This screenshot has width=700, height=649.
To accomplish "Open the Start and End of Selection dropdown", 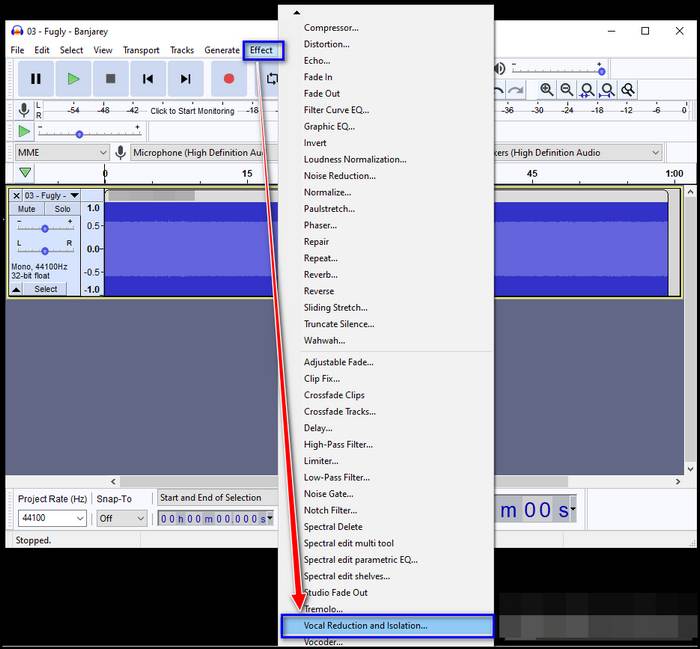I will pyautogui.click(x=218, y=497).
